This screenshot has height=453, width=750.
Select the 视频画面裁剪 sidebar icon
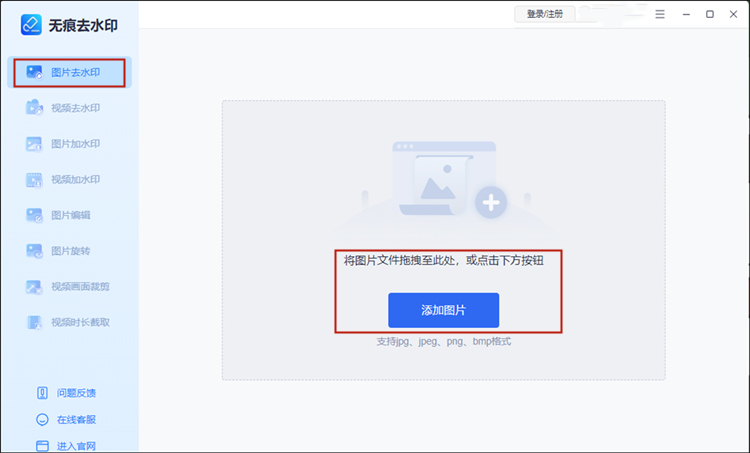click(34, 287)
